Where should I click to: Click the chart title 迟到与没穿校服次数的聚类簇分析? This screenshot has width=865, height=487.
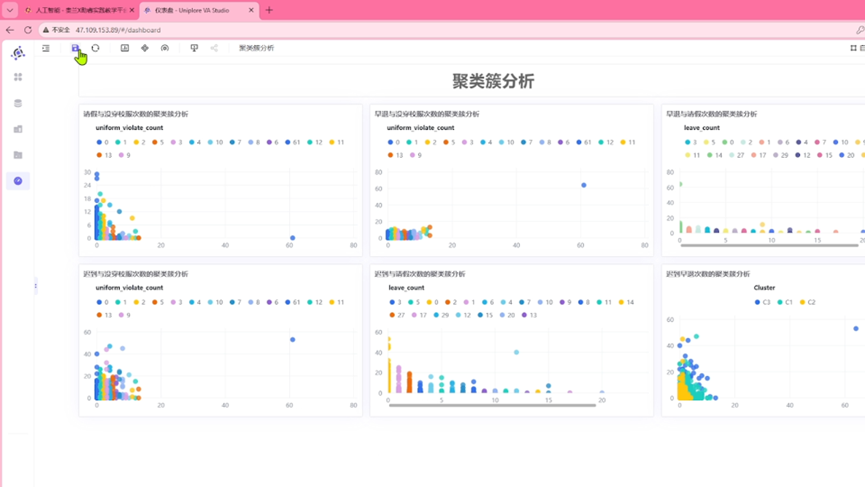[136, 274]
